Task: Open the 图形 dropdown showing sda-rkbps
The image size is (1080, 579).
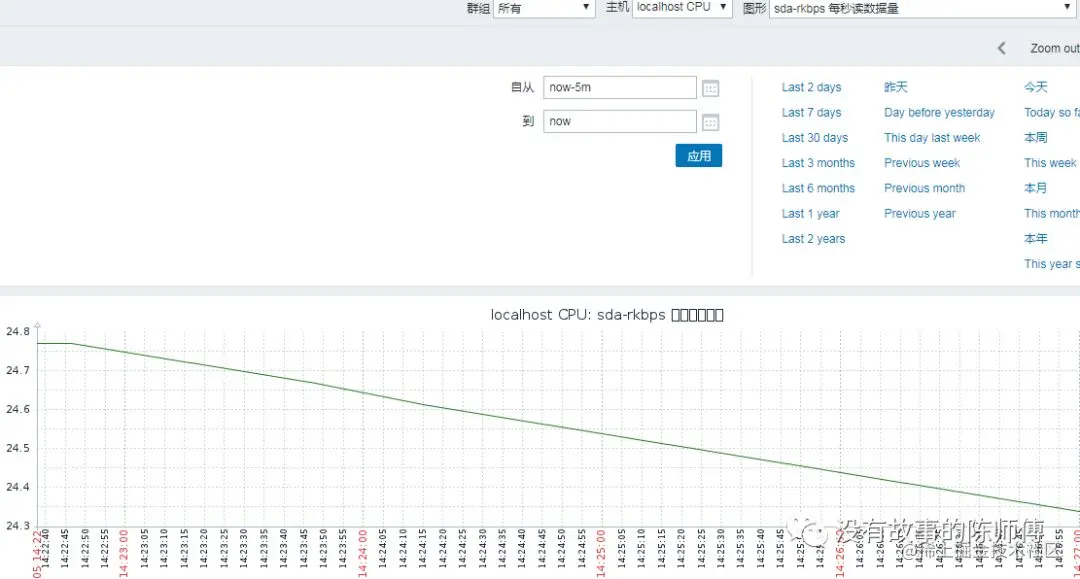Action: click(922, 8)
